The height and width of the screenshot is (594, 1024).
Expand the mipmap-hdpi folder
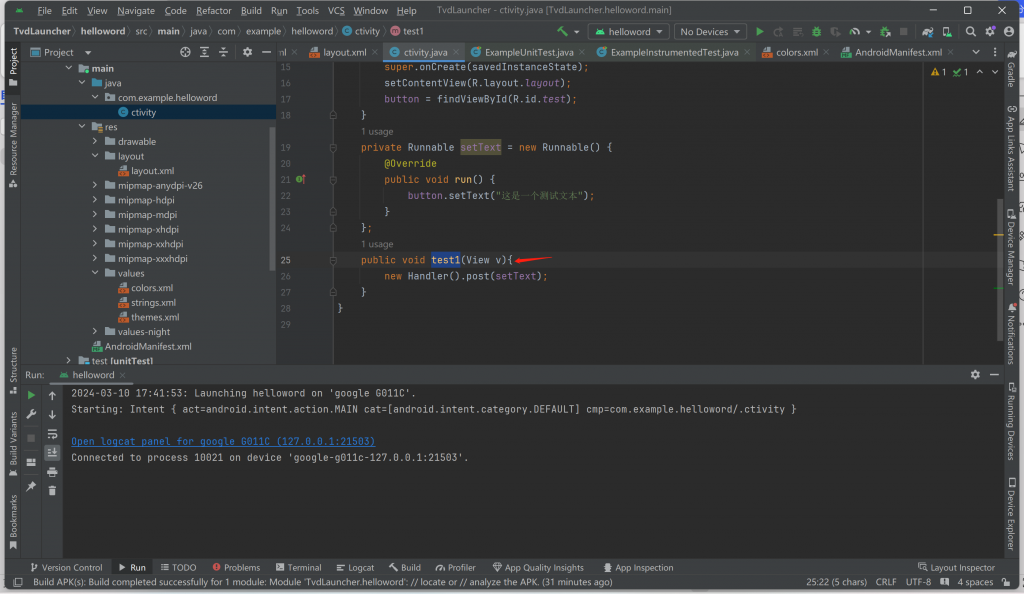95,200
